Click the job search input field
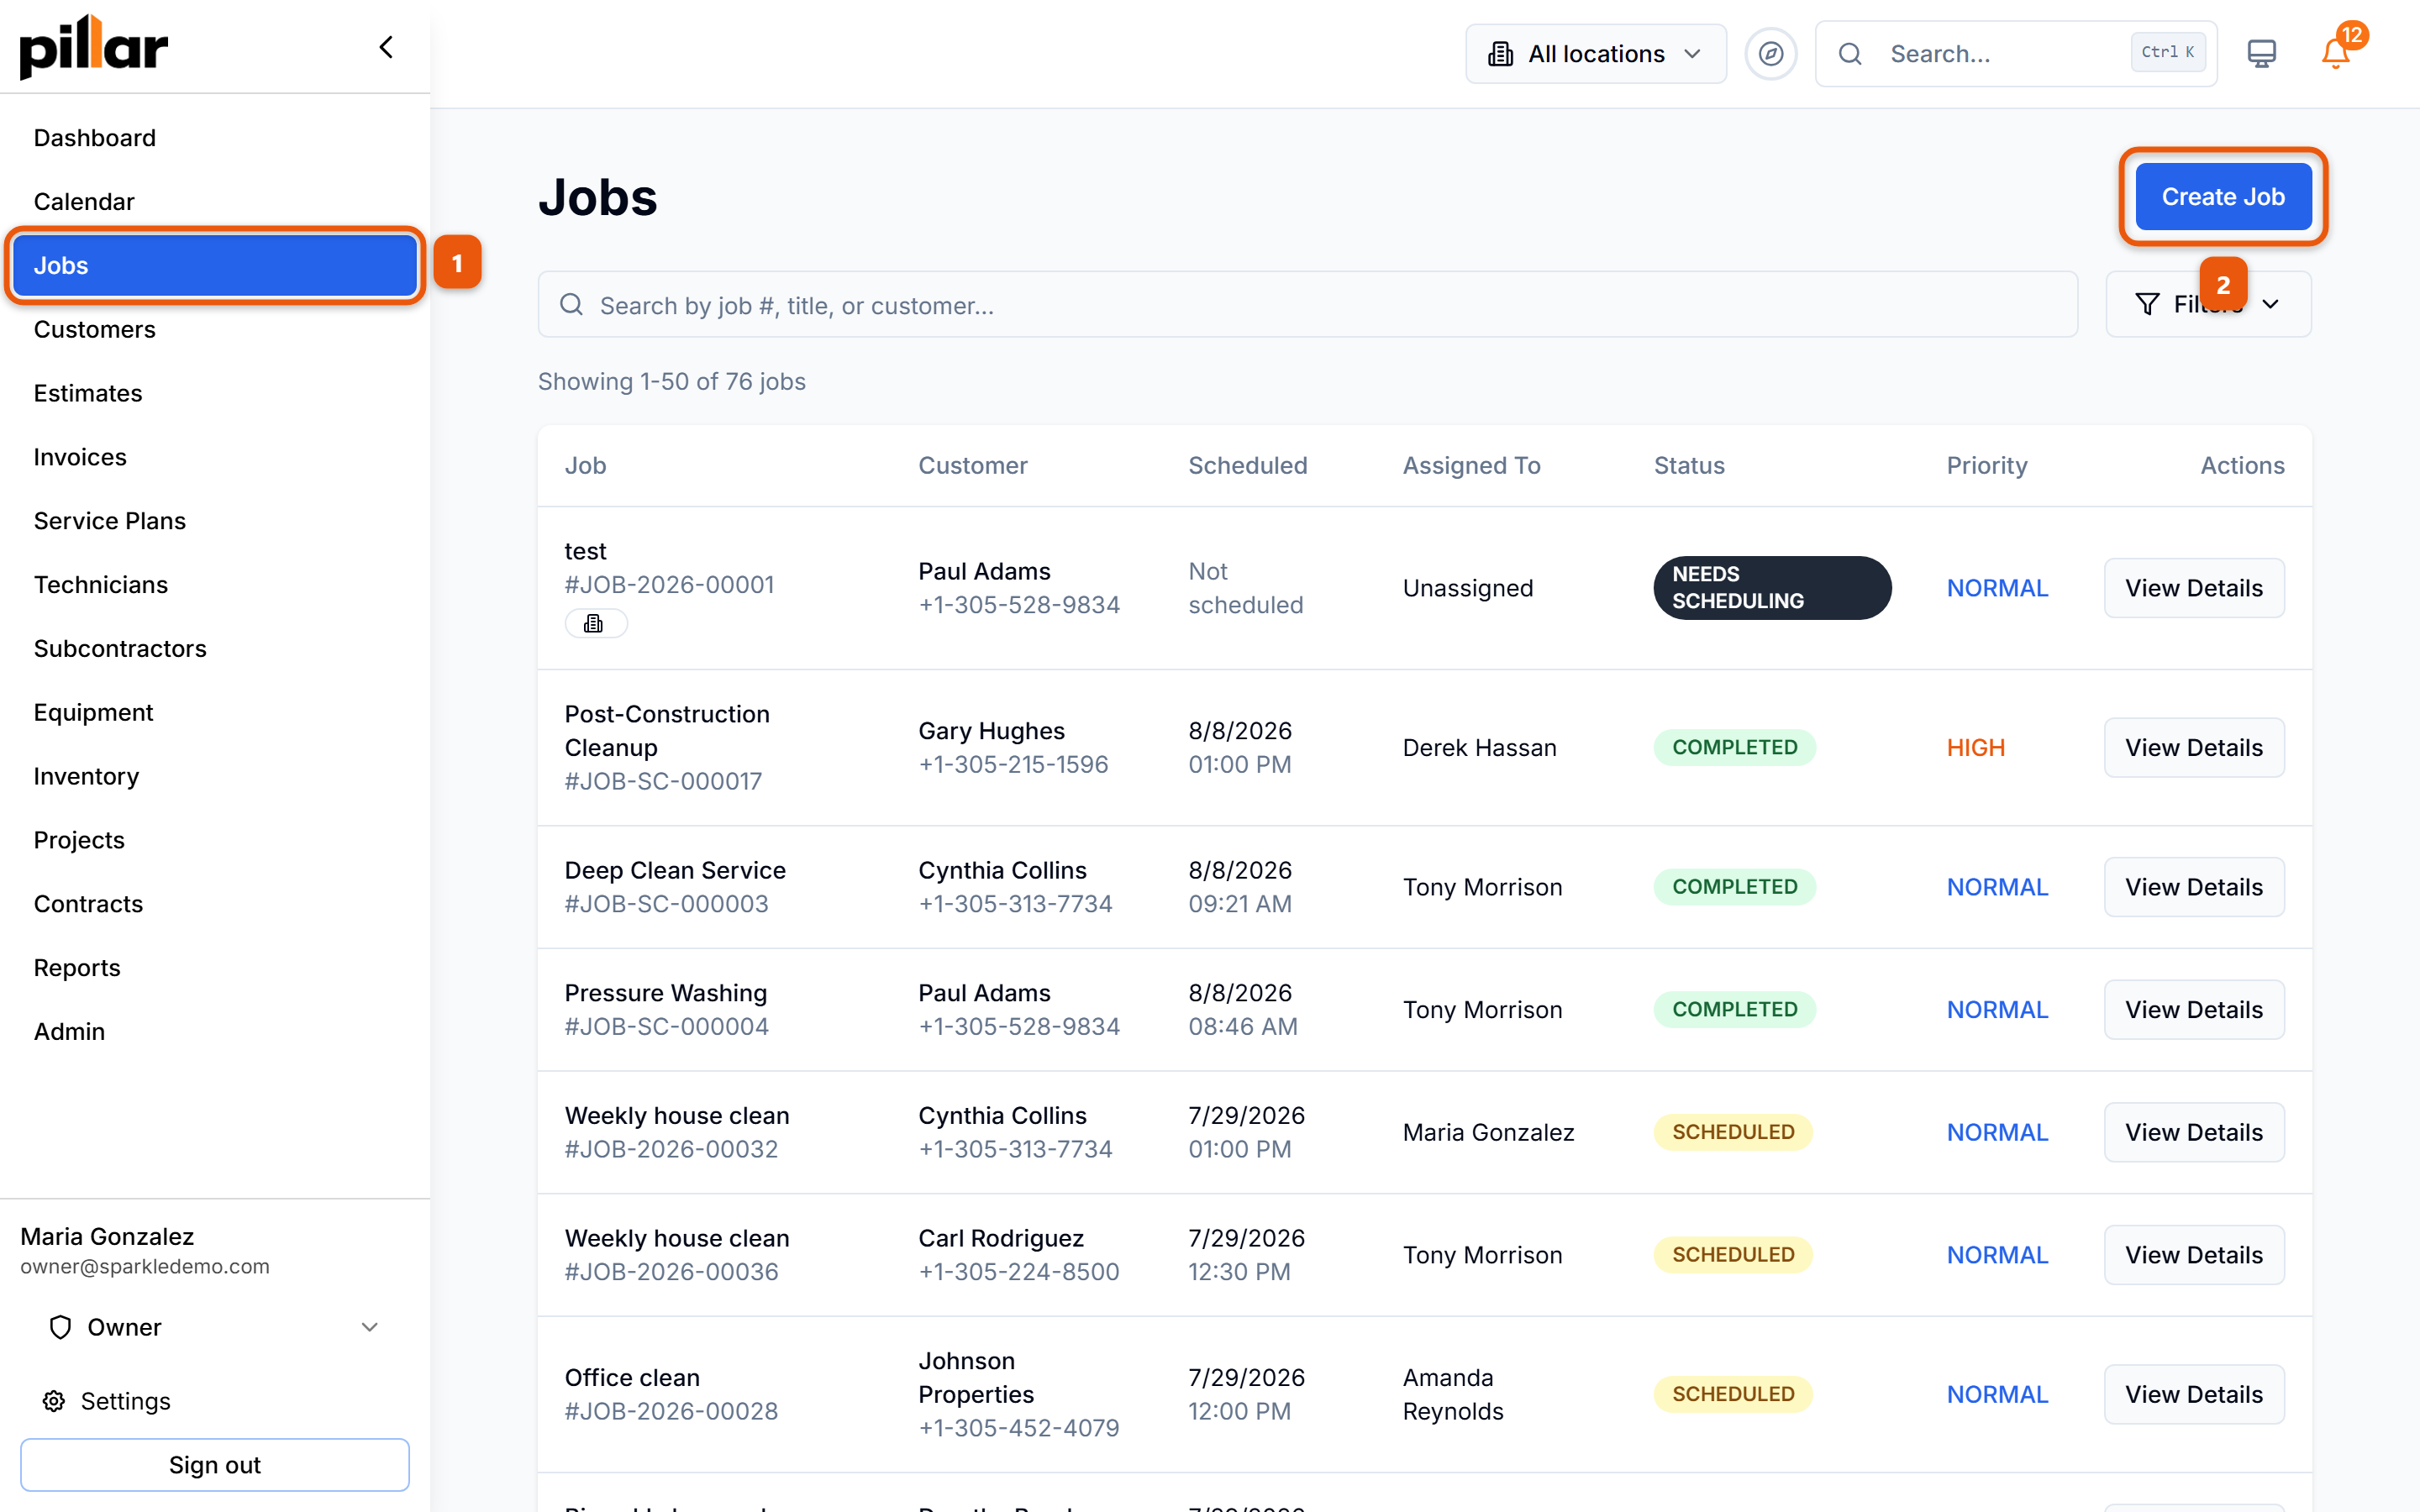 point(1307,304)
